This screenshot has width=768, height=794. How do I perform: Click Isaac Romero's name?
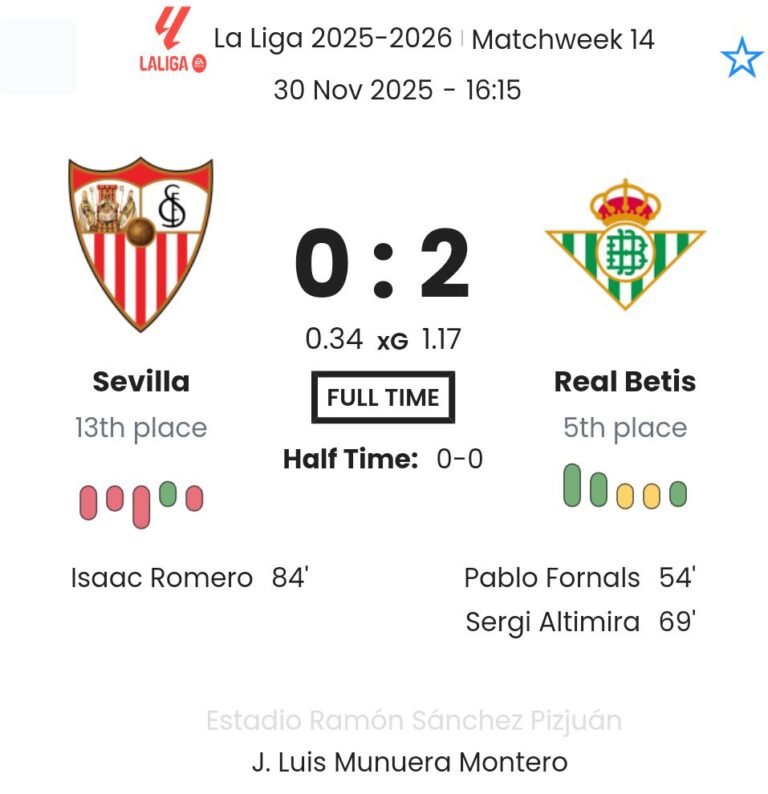[x=162, y=577]
